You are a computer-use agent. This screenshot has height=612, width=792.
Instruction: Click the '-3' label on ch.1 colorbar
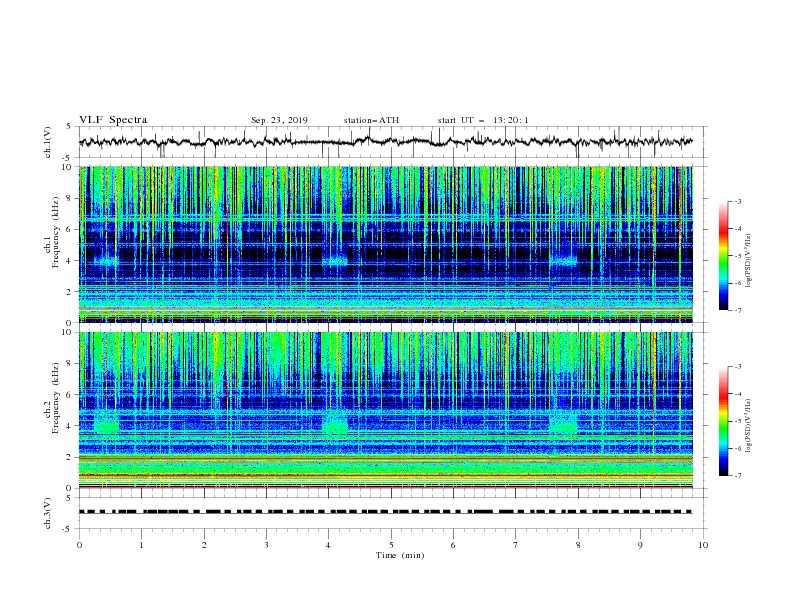click(737, 201)
